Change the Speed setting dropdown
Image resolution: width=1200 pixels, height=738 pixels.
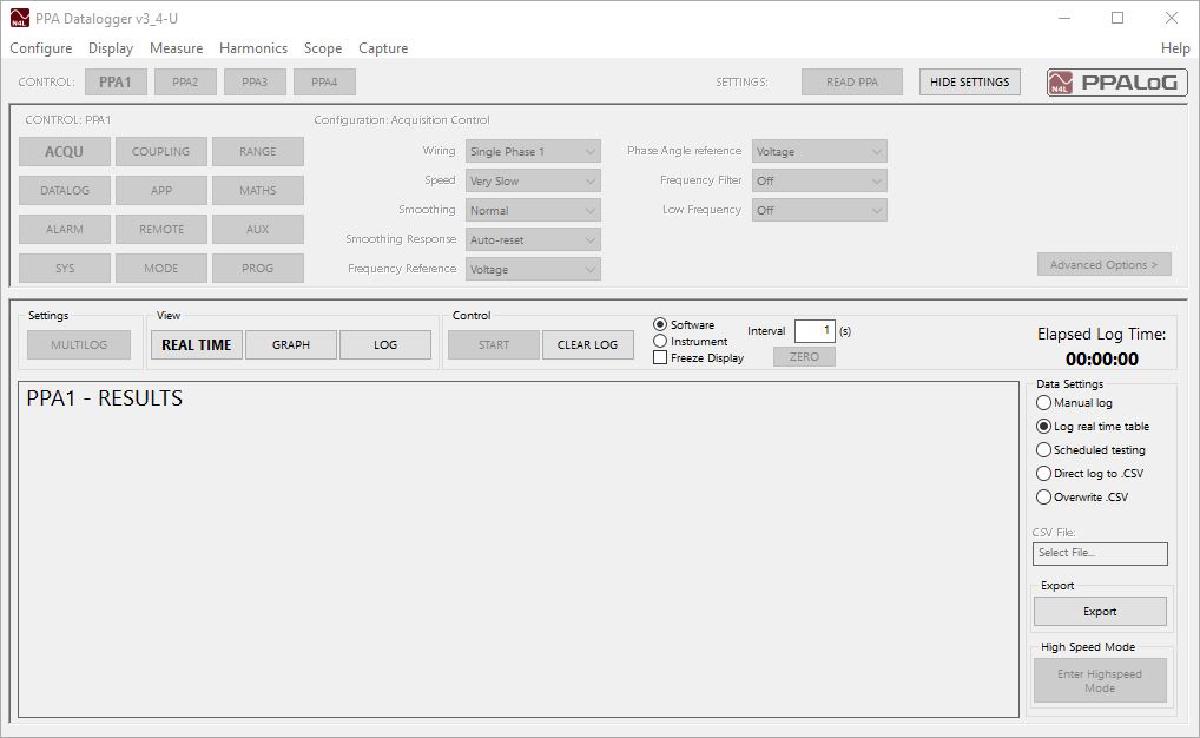pos(532,181)
